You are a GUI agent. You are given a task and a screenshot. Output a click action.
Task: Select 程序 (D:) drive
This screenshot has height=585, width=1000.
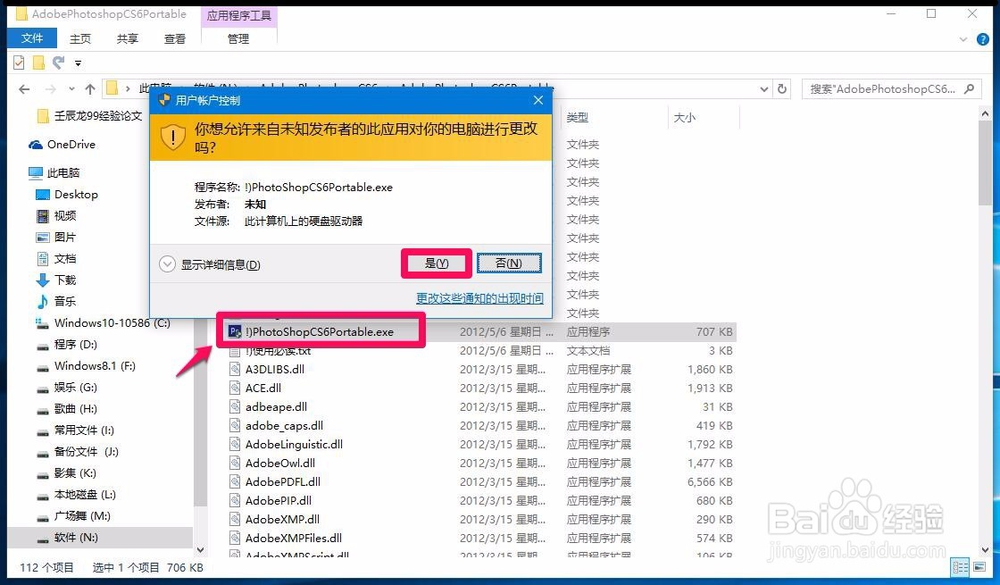pos(66,344)
